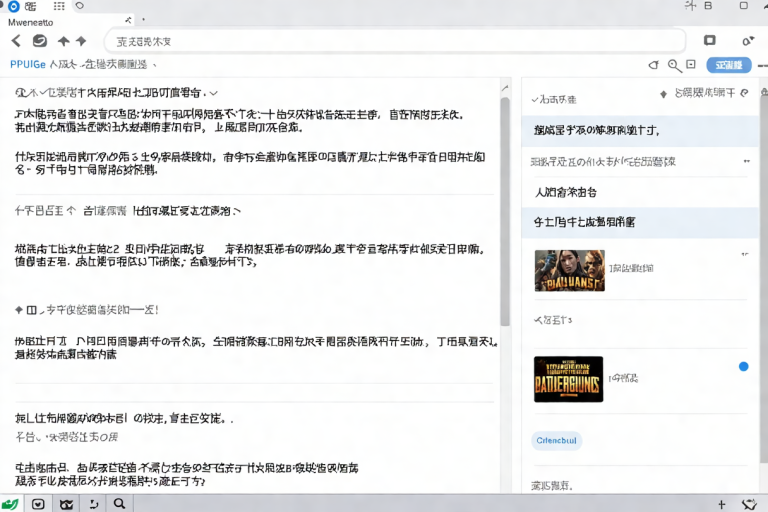Image resolution: width=768 pixels, height=512 pixels.
Task: Select the first highlighted row in right panel
Action: (640, 131)
